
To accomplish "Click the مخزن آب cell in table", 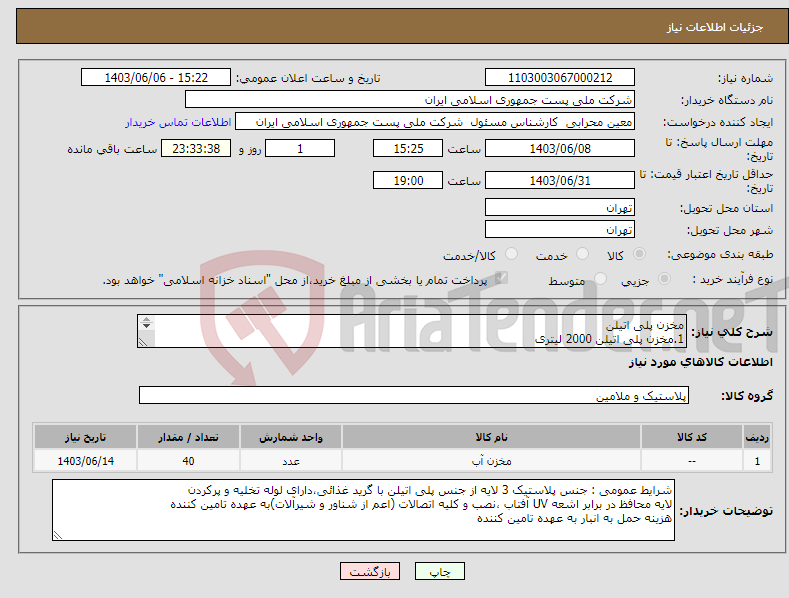I will point(491,461).
